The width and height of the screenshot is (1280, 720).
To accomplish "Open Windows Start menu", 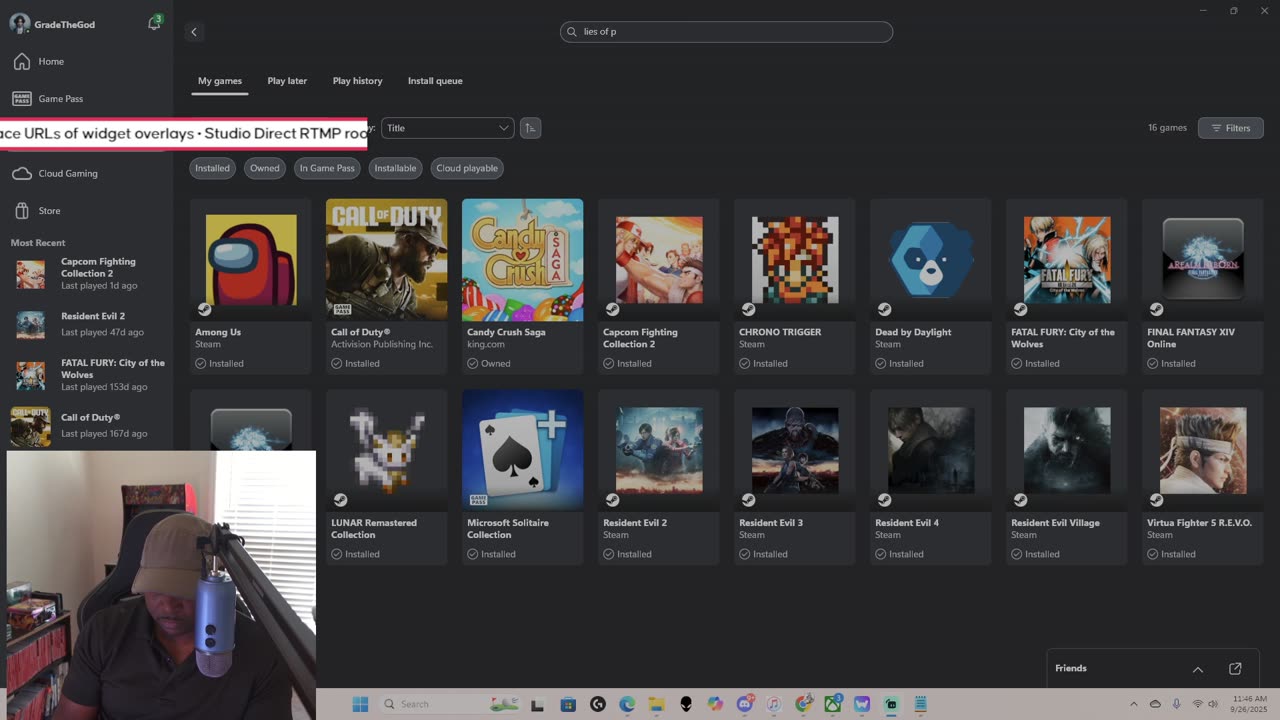I will tap(360, 704).
